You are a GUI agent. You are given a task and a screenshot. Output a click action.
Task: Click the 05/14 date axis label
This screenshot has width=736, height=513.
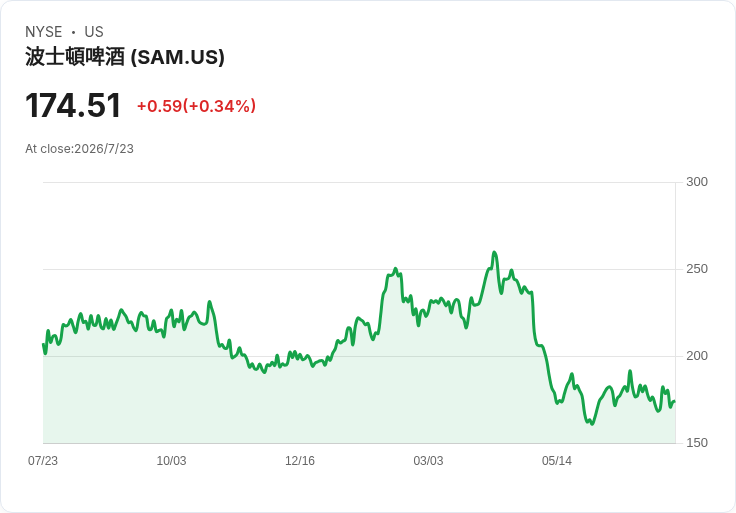pos(557,461)
